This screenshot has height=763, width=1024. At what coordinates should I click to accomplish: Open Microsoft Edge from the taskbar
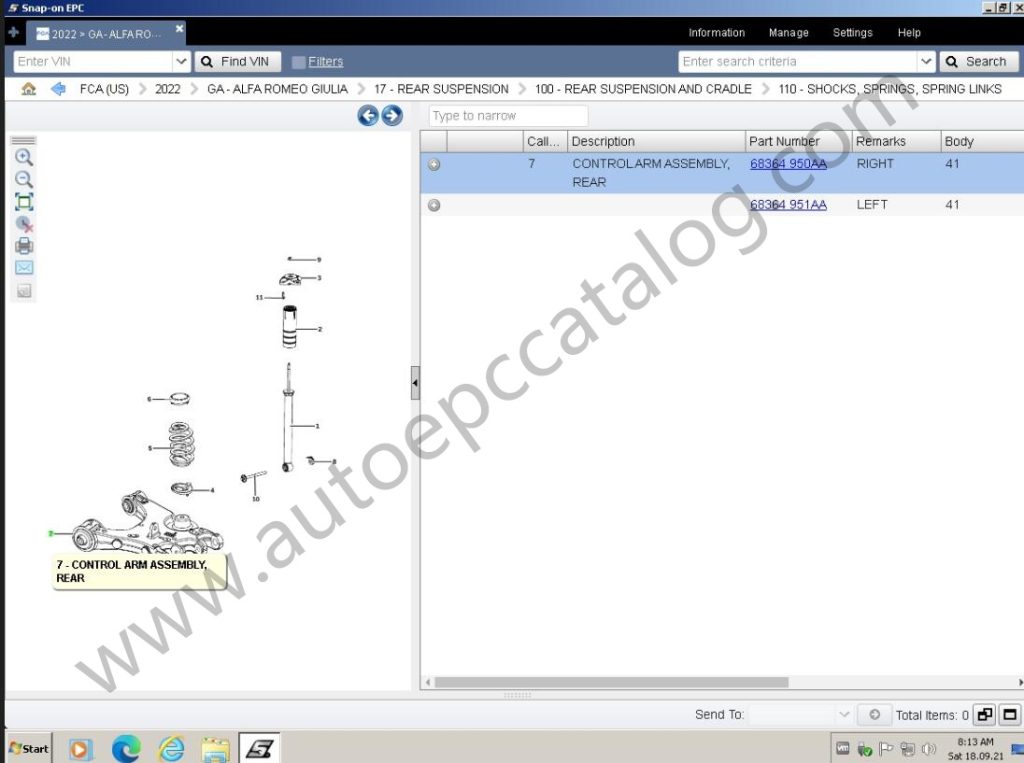point(125,748)
